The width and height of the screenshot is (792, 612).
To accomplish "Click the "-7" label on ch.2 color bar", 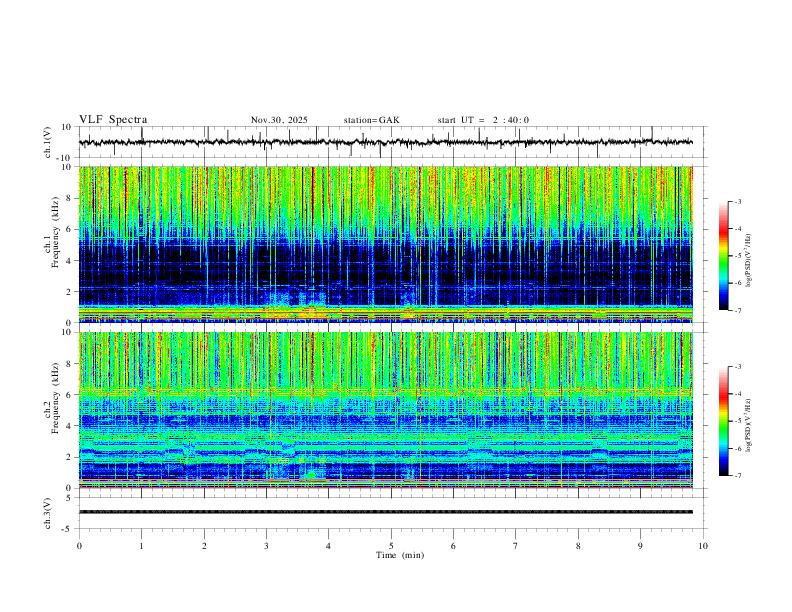I will [738, 476].
